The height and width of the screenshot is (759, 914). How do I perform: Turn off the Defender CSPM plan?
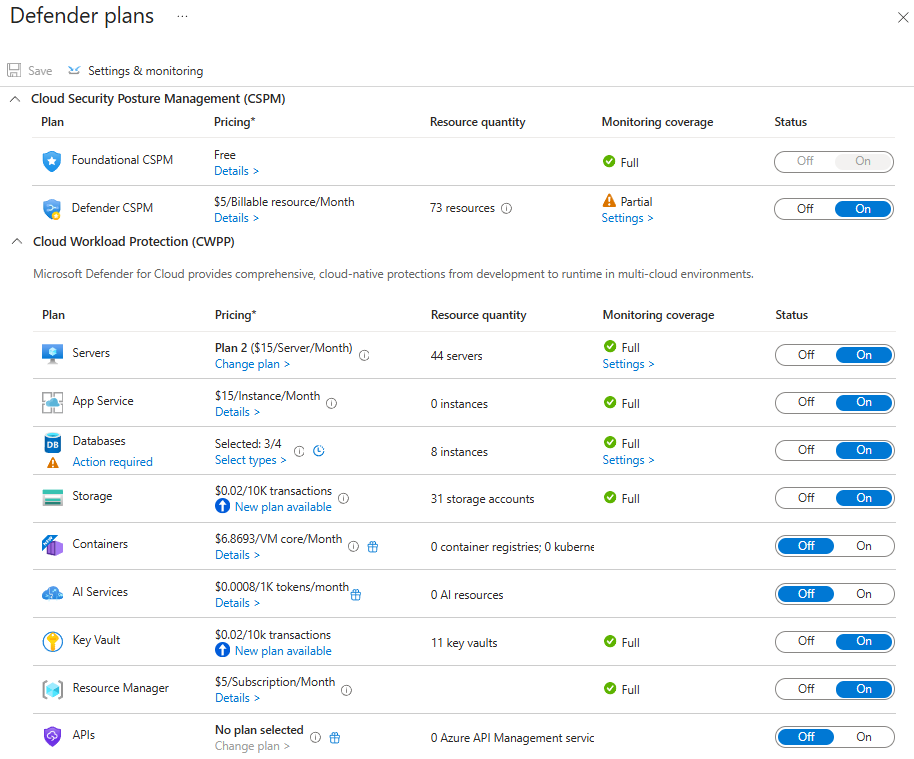805,209
